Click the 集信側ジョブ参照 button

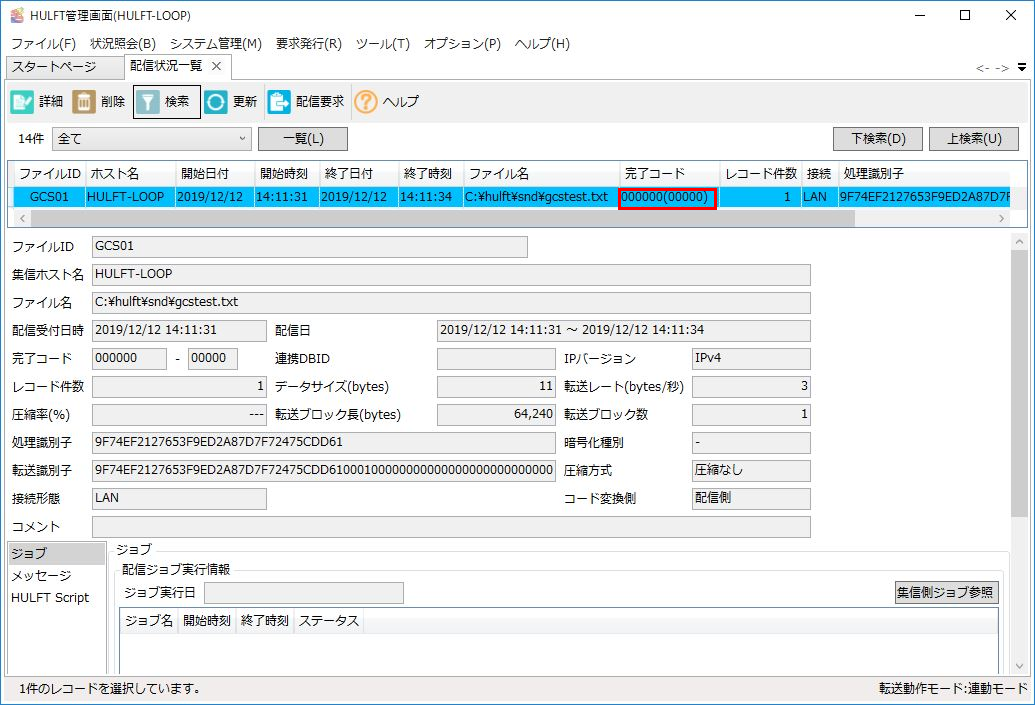point(946,593)
